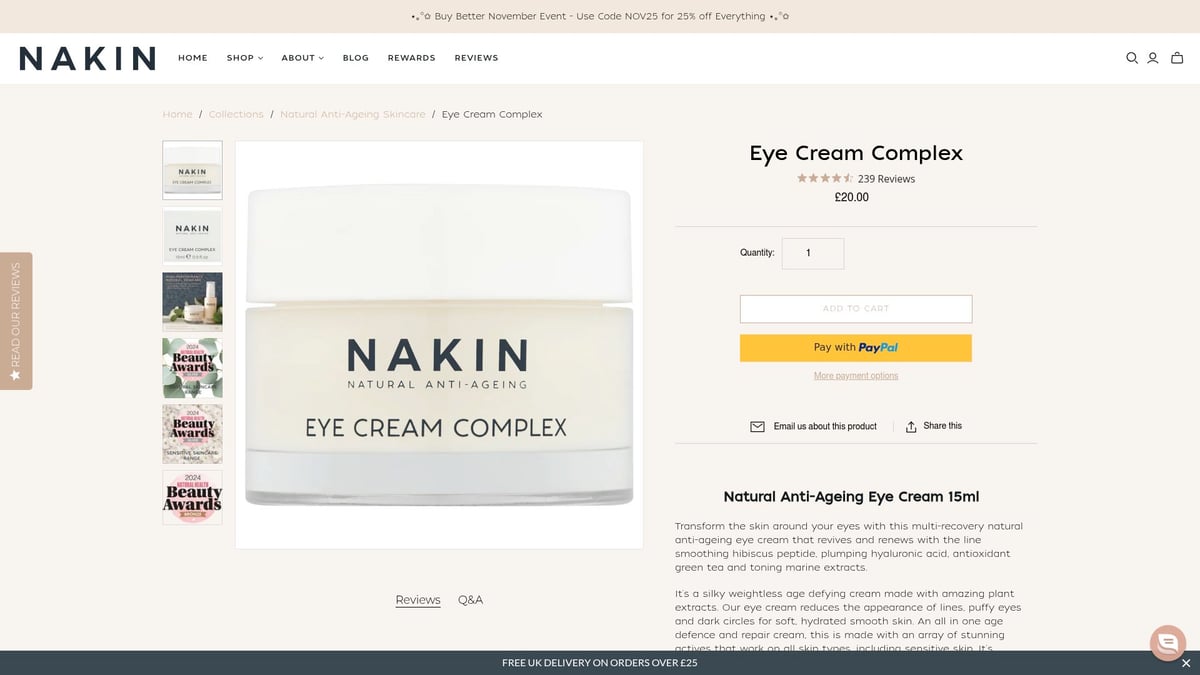Open the chat bubble widget
Screen dimensions: 1200x675
[x=1167, y=643]
